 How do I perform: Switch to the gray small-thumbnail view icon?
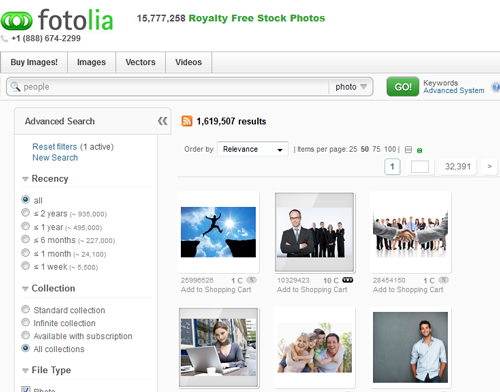(x=408, y=150)
